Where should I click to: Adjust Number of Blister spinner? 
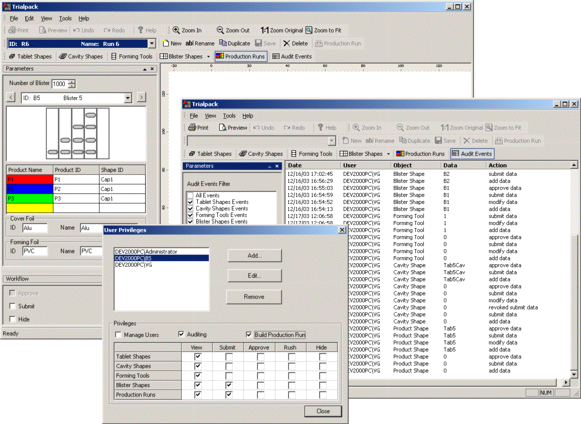72,84
